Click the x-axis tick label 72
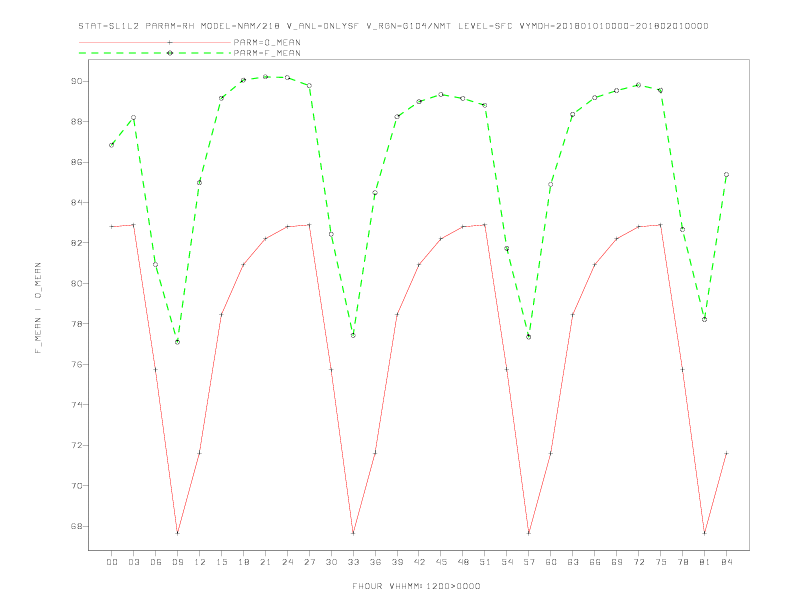 tap(638, 562)
